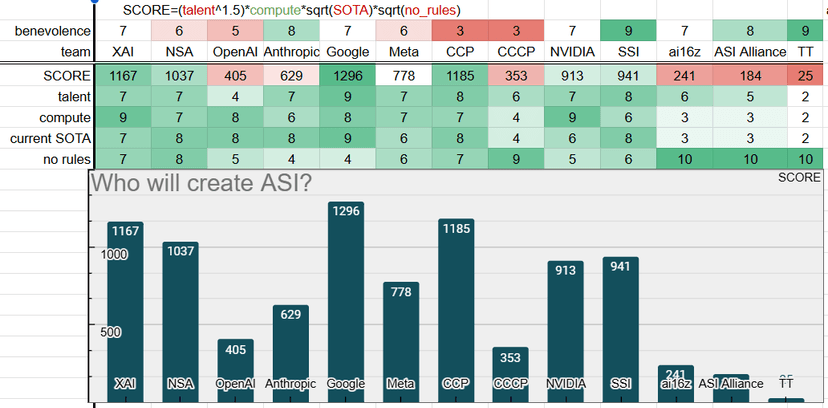Select the benevolence cell 5 for OpenAI
Screen dimensions: 828x408
click(235, 31)
